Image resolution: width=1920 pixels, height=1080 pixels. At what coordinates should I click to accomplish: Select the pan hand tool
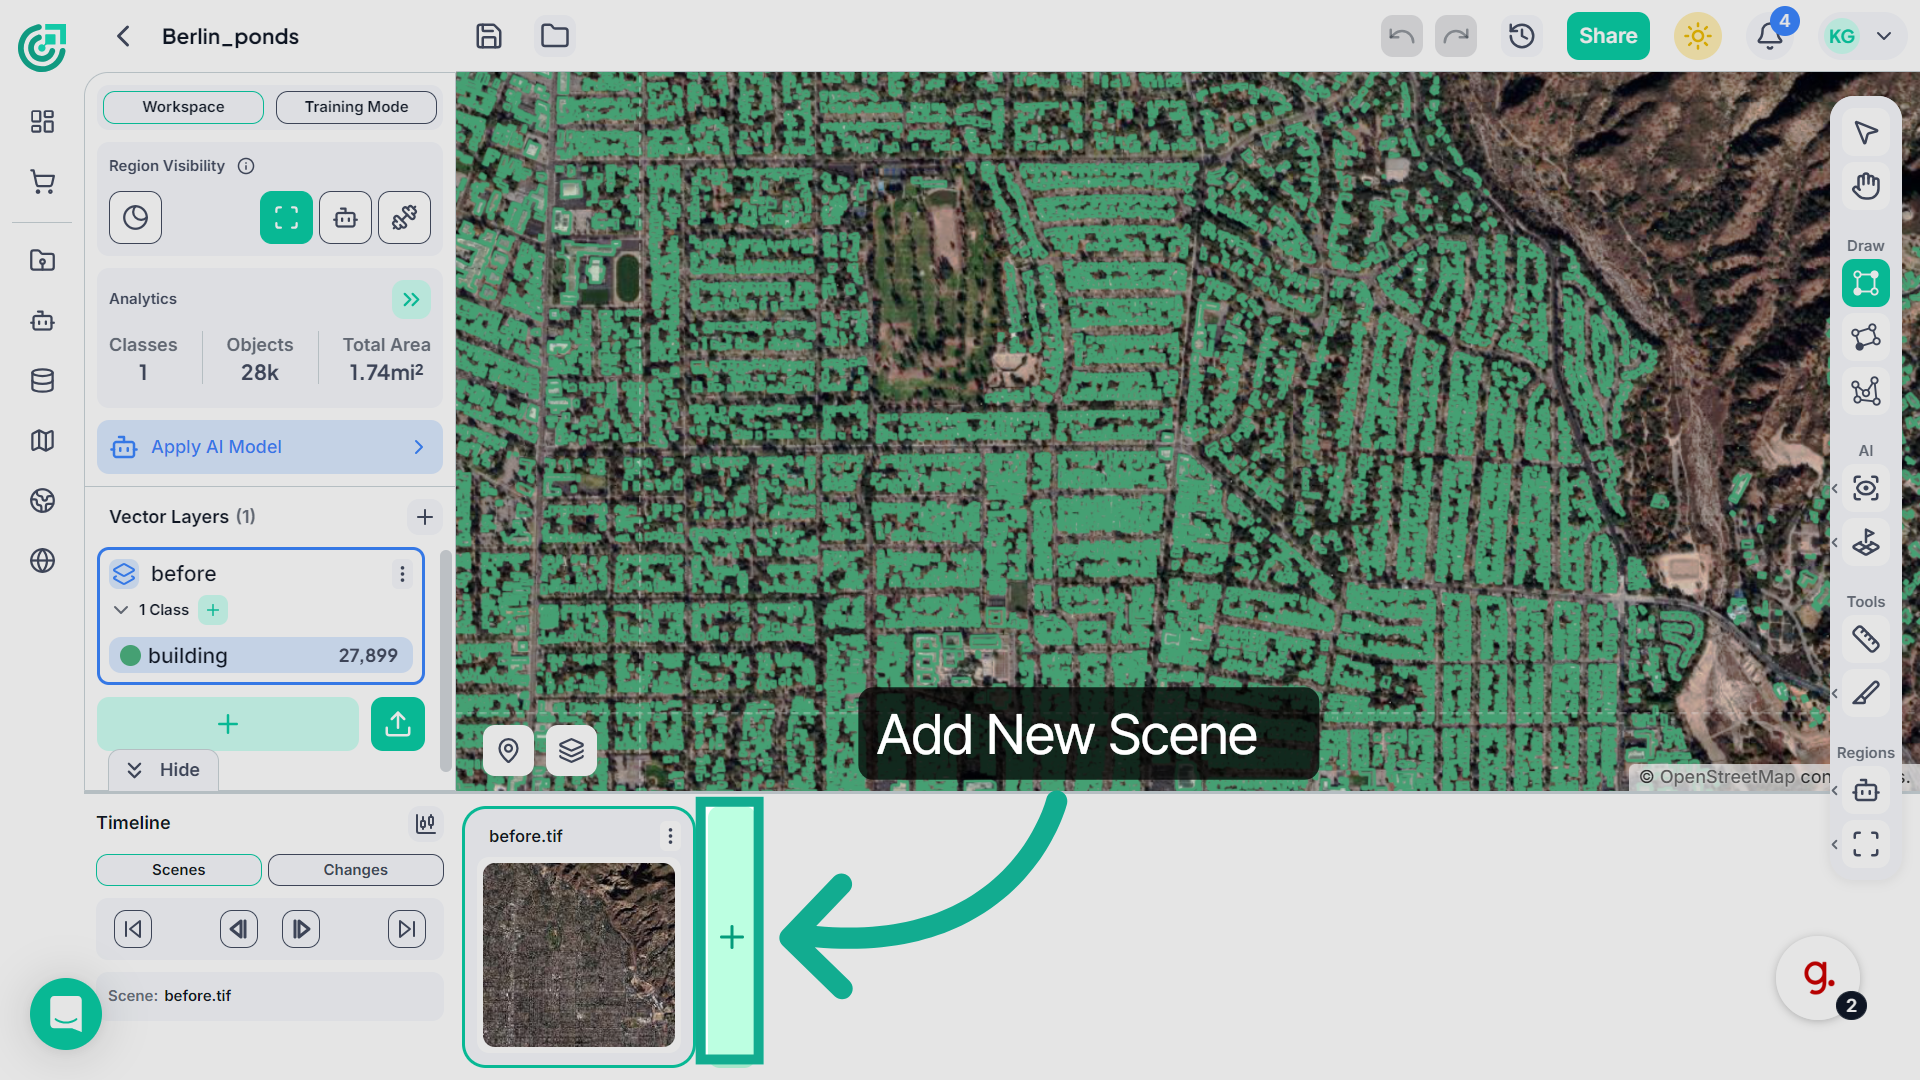(x=1866, y=186)
